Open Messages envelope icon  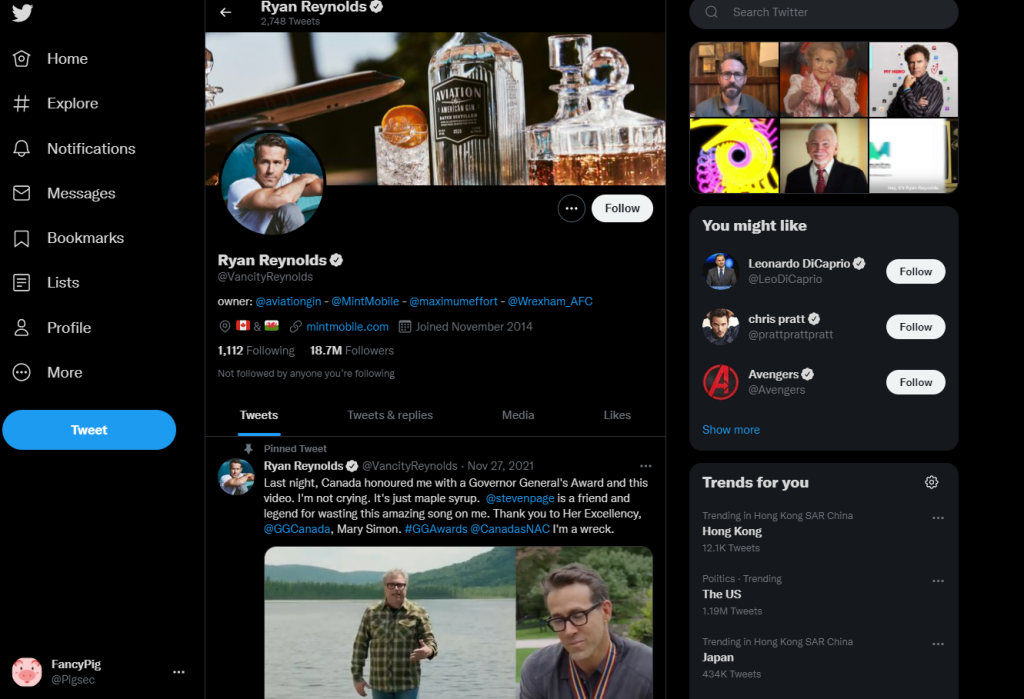tap(22, 193)
